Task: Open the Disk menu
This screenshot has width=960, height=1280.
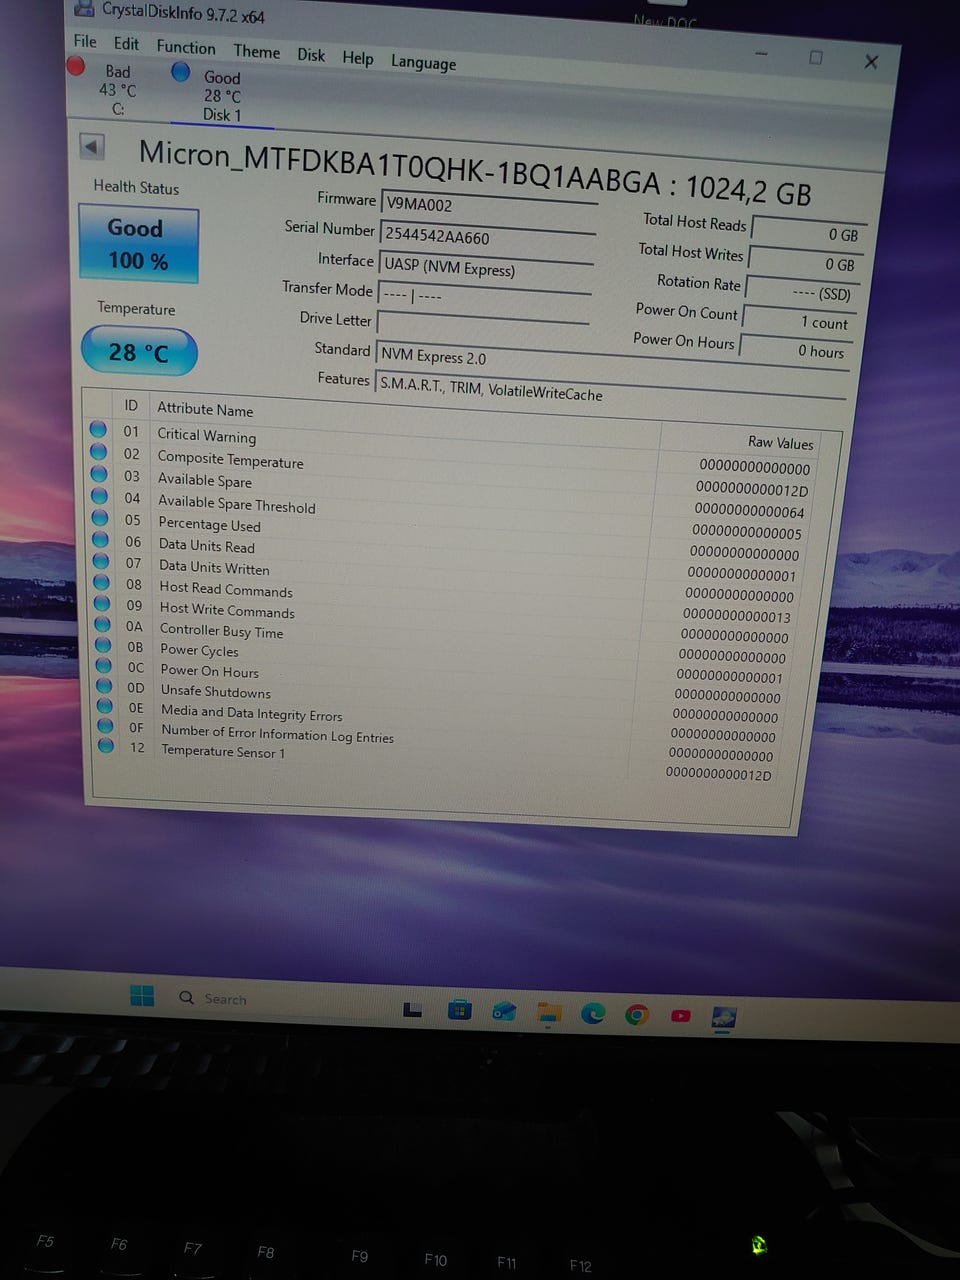Action: tap(311, 55)
